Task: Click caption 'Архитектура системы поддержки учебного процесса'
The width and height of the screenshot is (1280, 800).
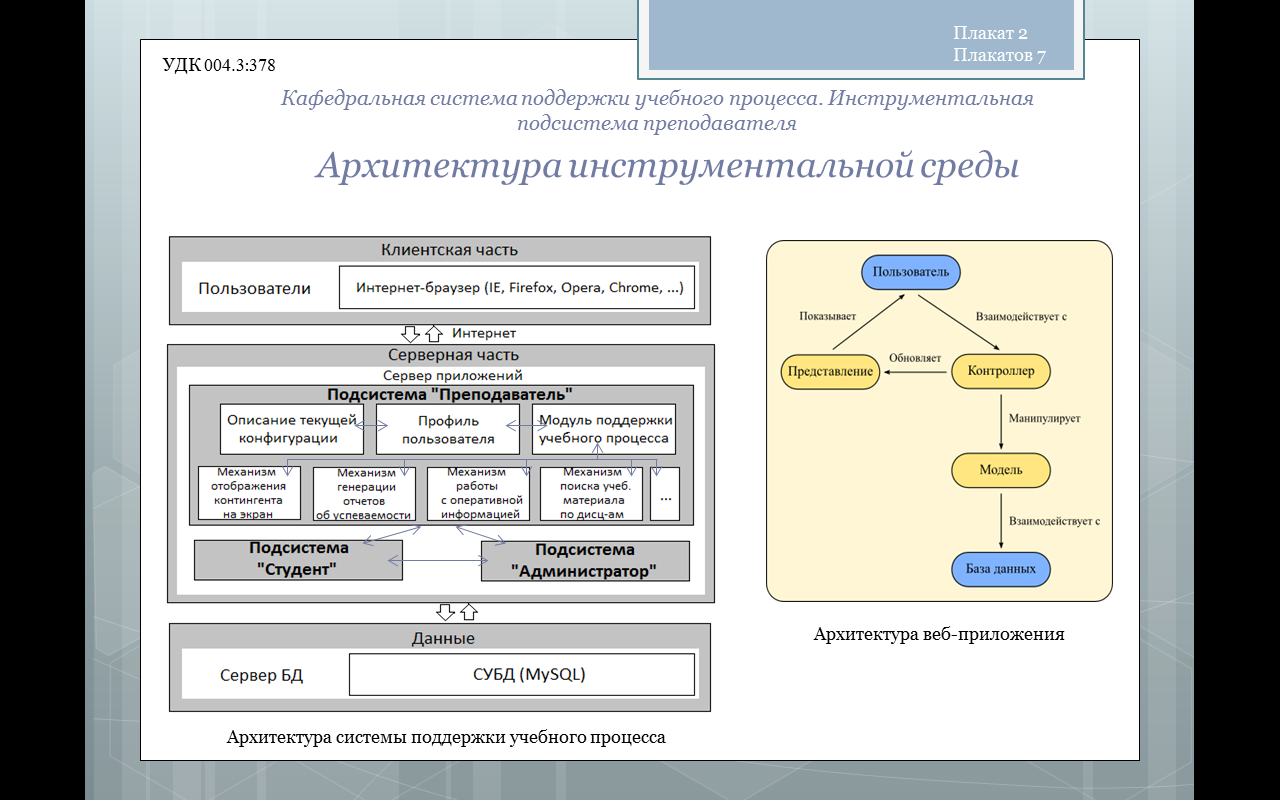Action: (446, 738)
